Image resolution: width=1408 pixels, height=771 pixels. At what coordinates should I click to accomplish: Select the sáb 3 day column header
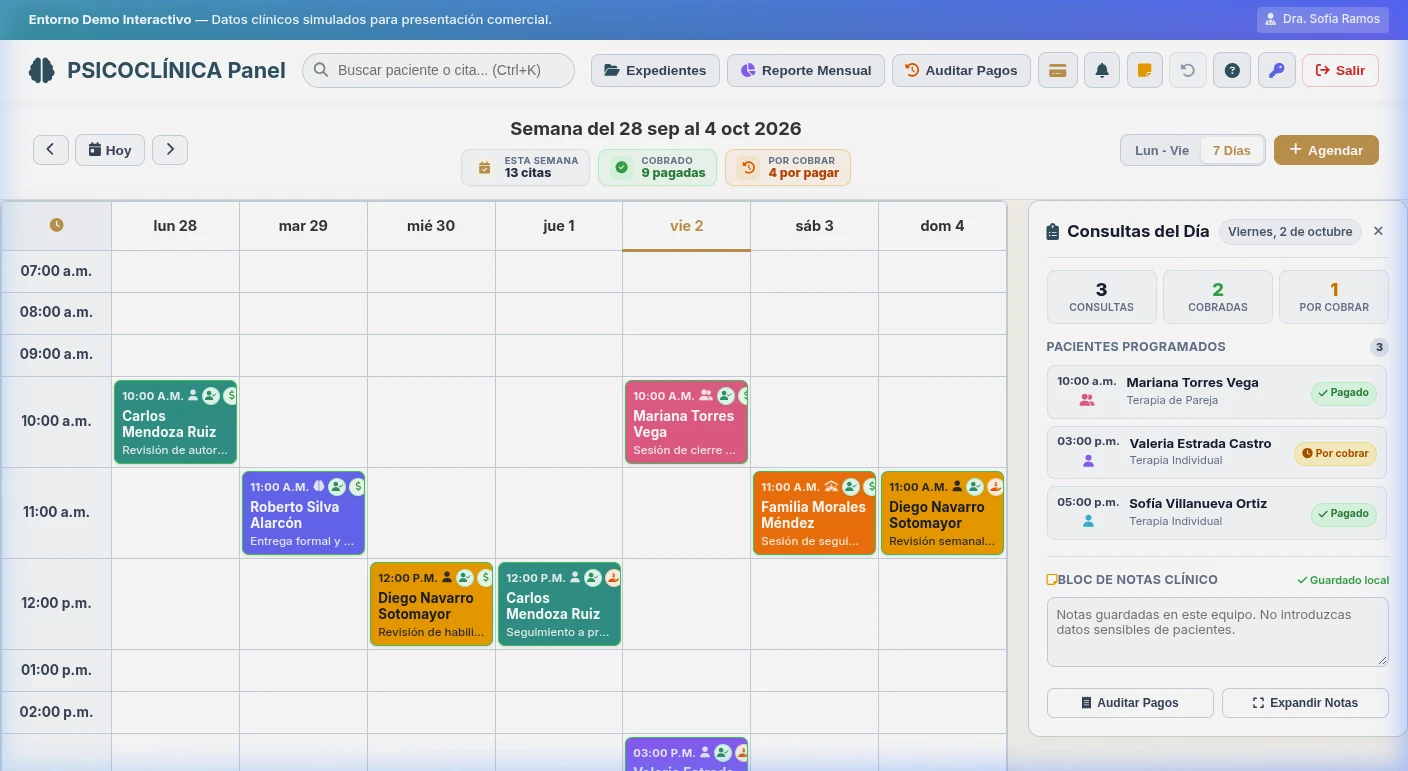[815, 226]
